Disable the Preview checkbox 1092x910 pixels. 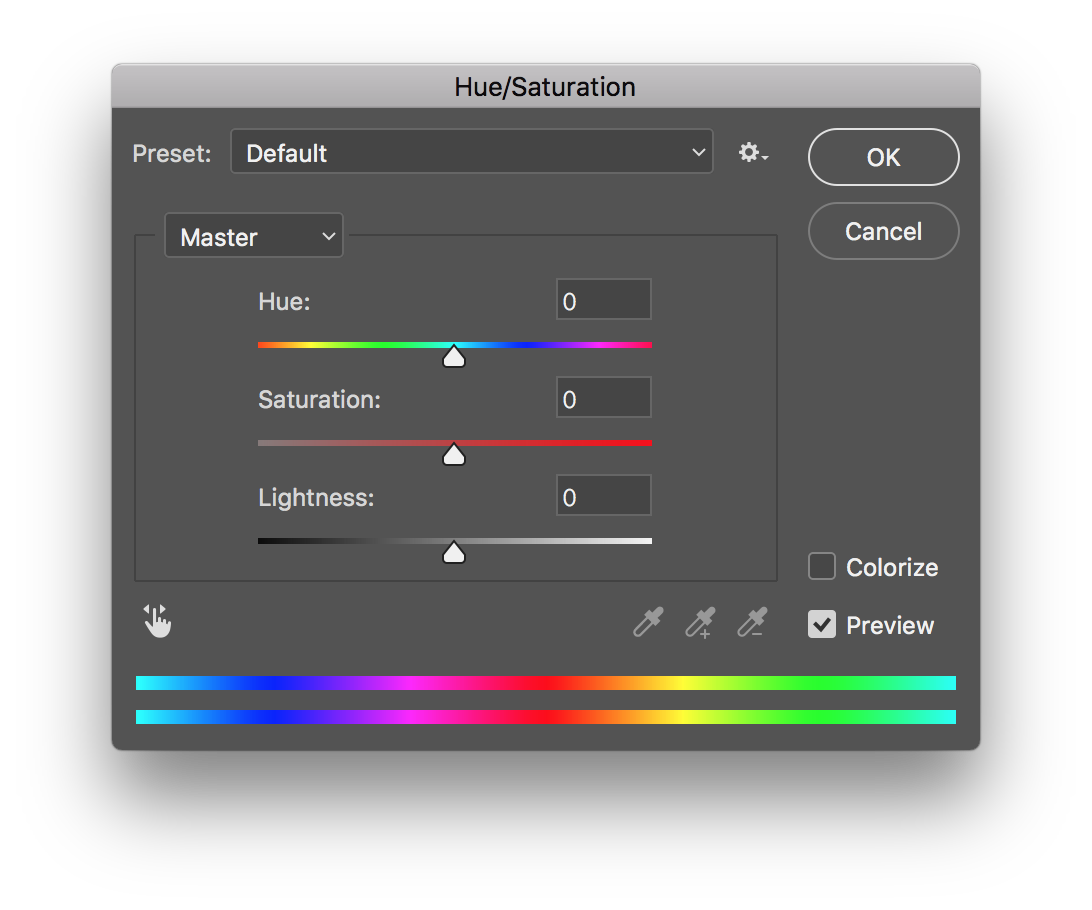[x=821, y=624]
